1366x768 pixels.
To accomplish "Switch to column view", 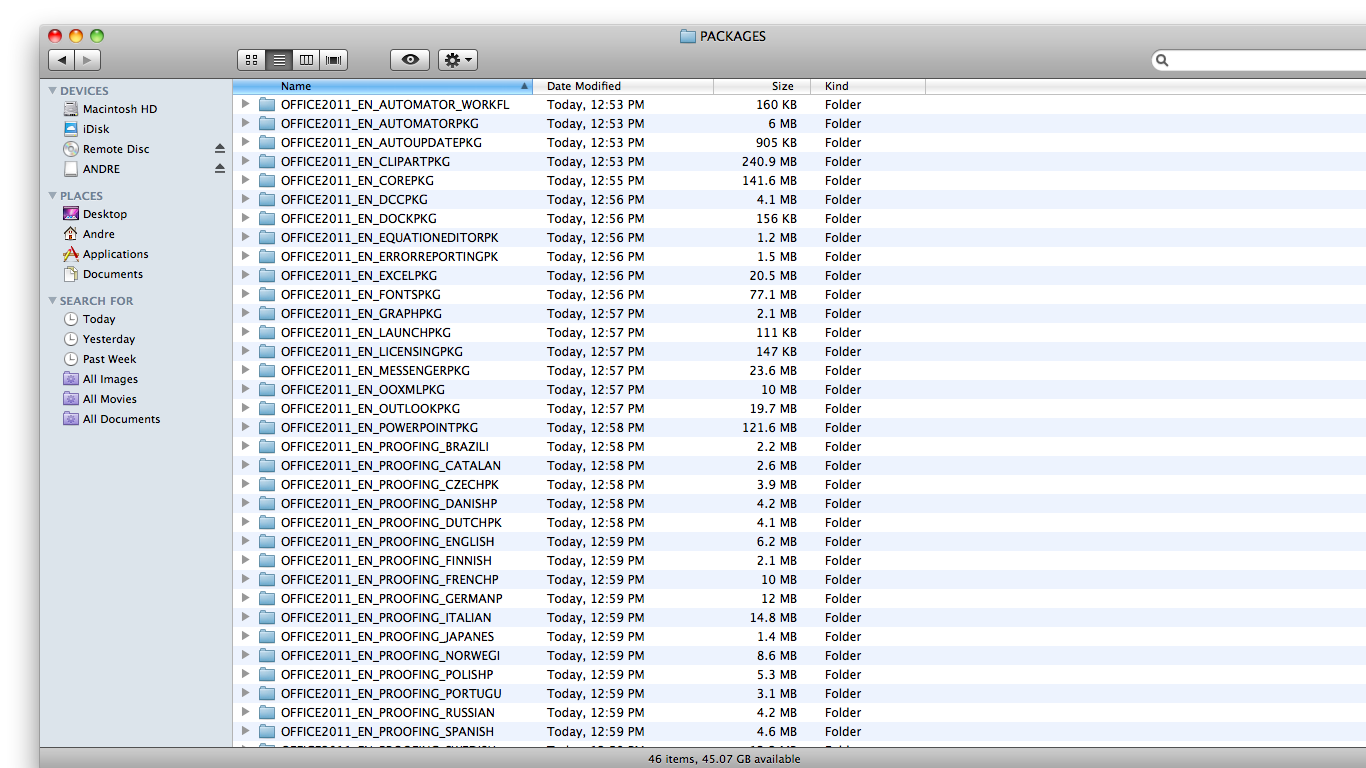I will click(x=306, y=60).
